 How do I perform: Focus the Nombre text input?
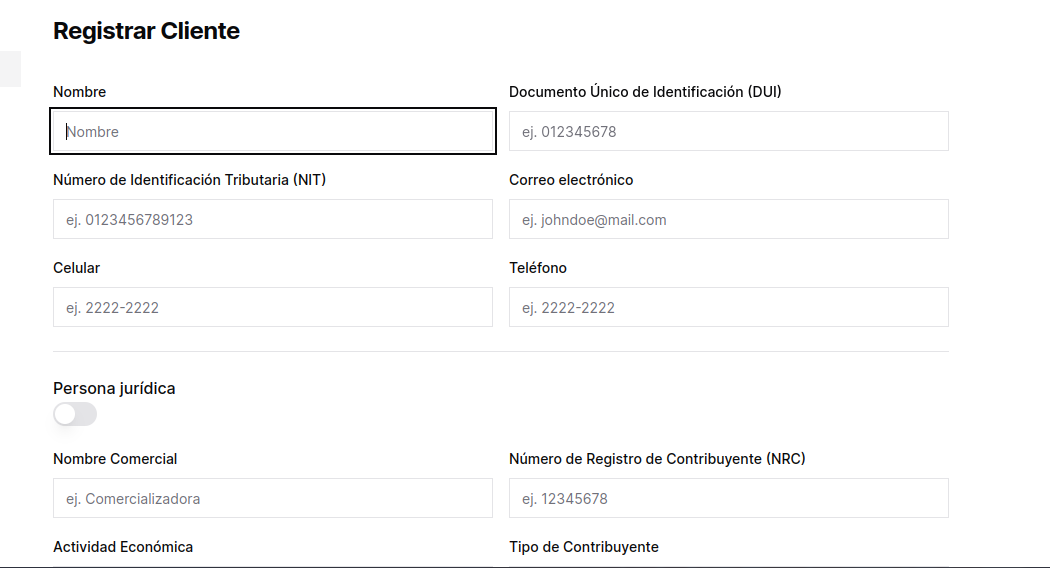pyautogui.click(x=272, y=131)
